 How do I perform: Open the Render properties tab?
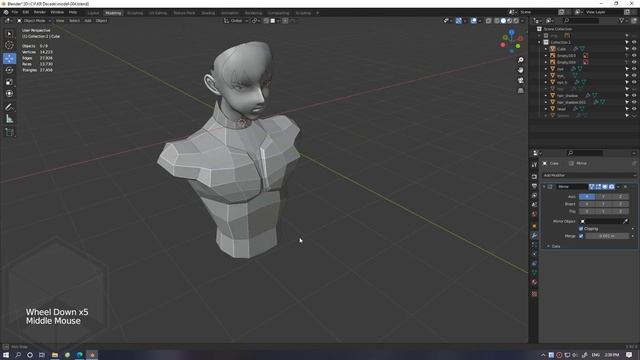(x=534, y=177)
